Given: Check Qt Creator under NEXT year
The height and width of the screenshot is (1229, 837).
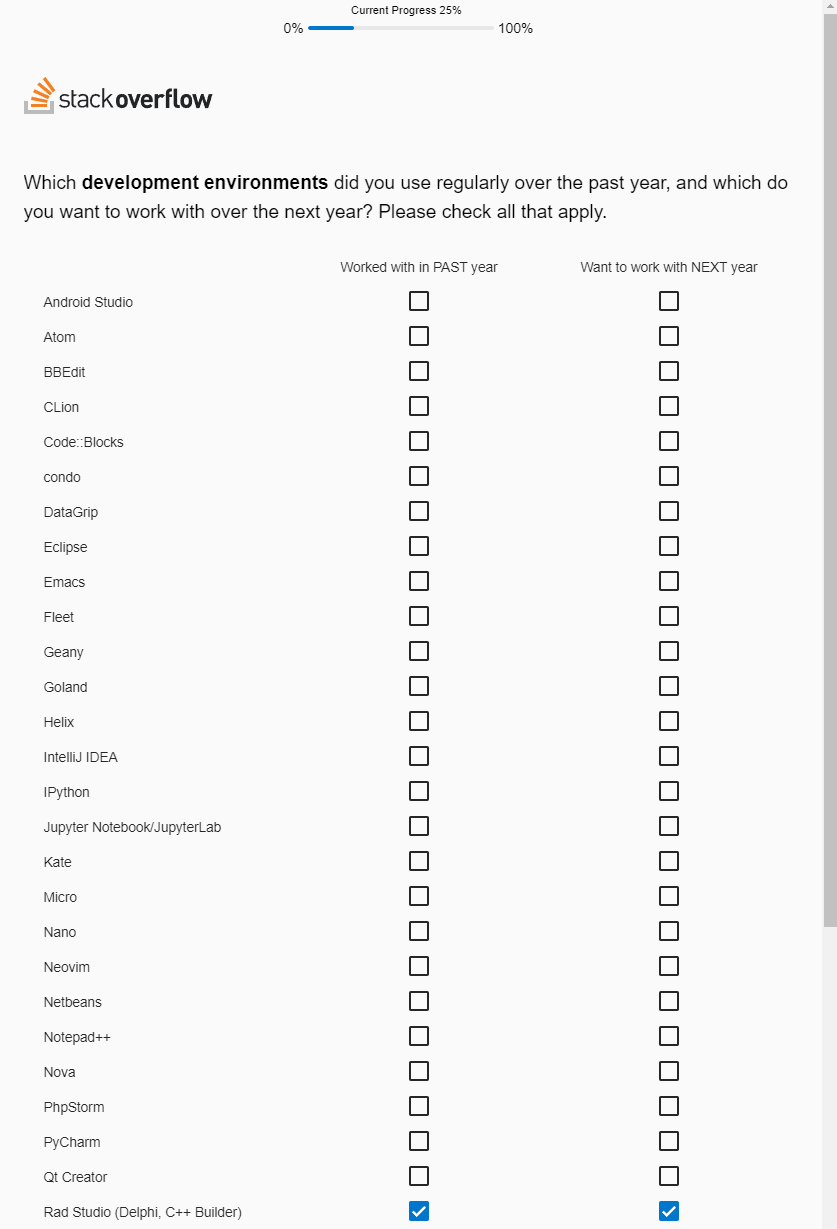Looking at the screenshot, I should [668, 1176].
